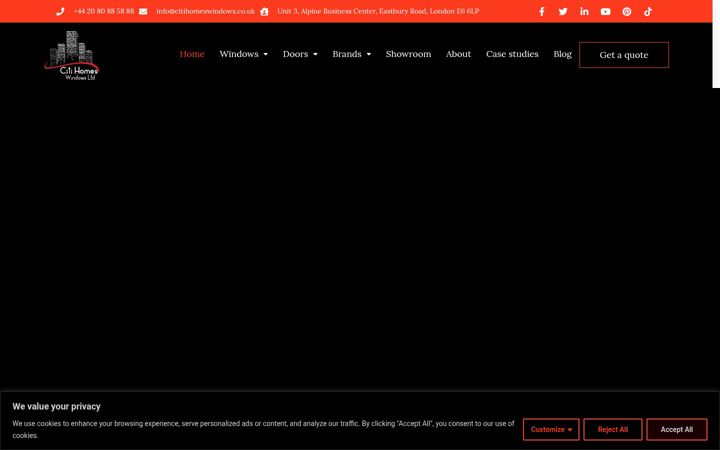Open the LinkedIn social icon

(584, 11)
